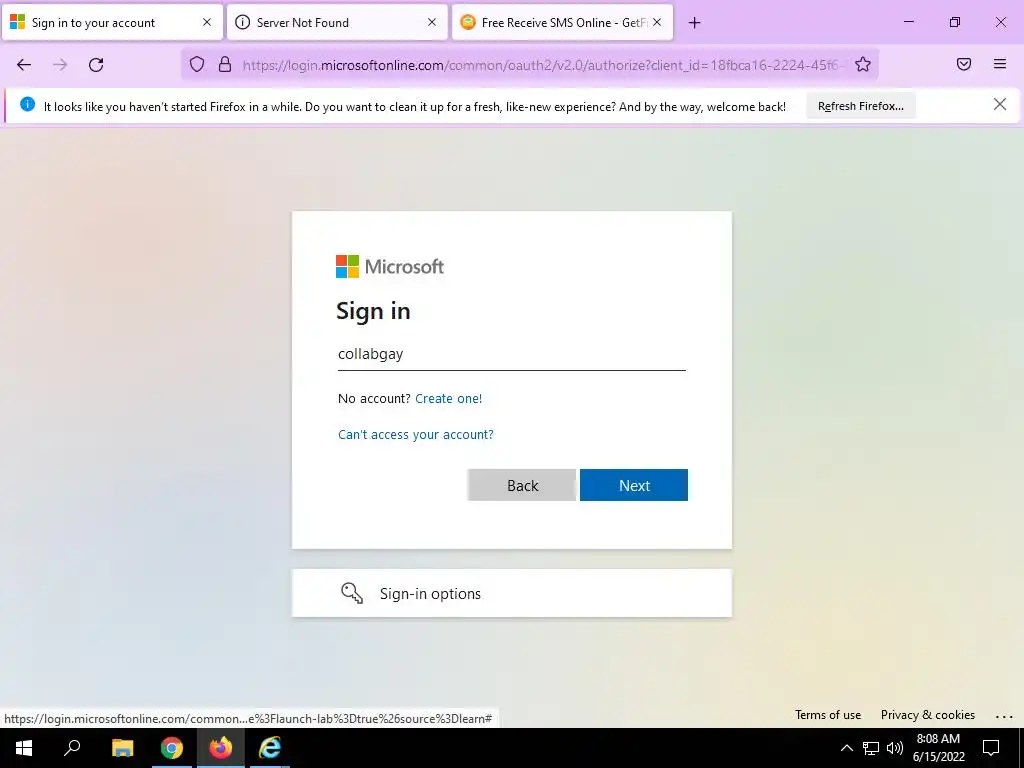1024x768 pixels.
Task: Click the Microsoft logo on the sign-in card
Action: click(x=390, y=266)
